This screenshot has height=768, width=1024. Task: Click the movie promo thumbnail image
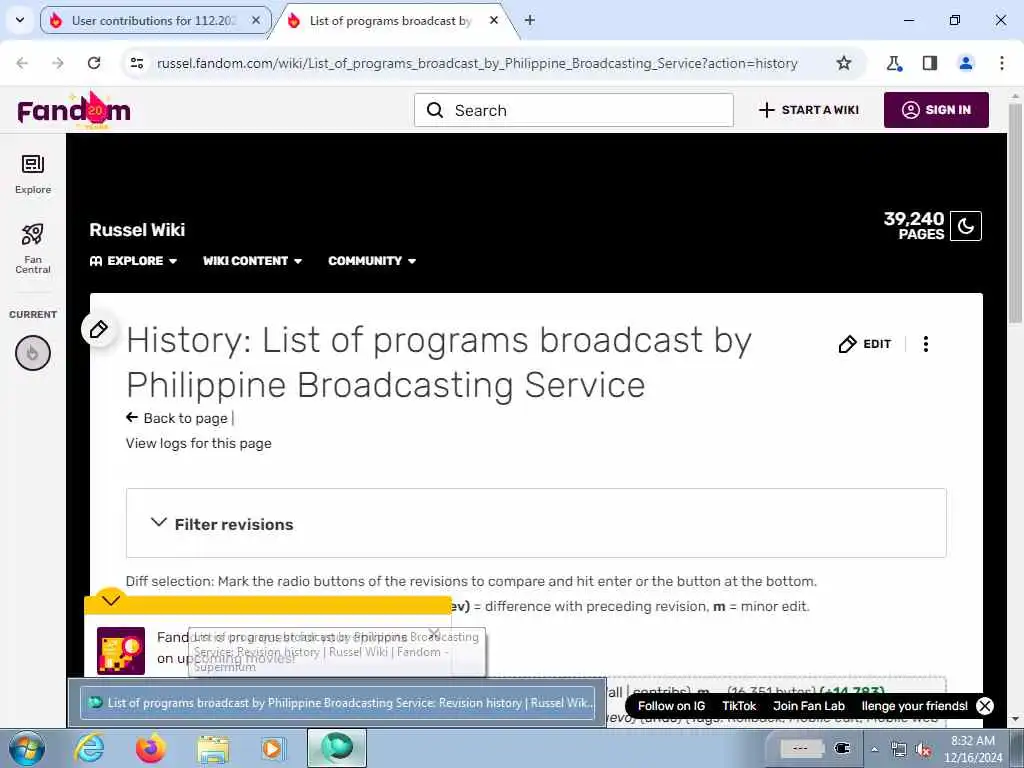(121, 651)
